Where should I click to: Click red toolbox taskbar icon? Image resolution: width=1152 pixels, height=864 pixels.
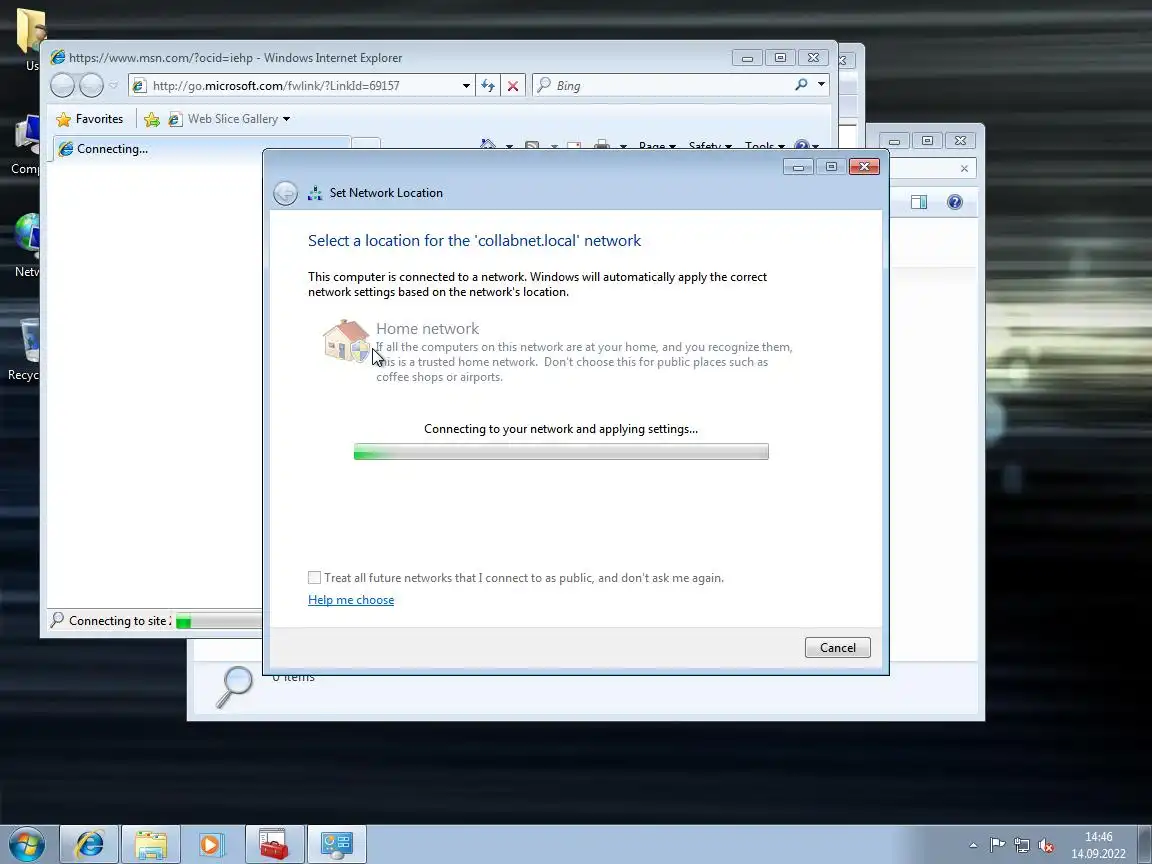point(274,844)
